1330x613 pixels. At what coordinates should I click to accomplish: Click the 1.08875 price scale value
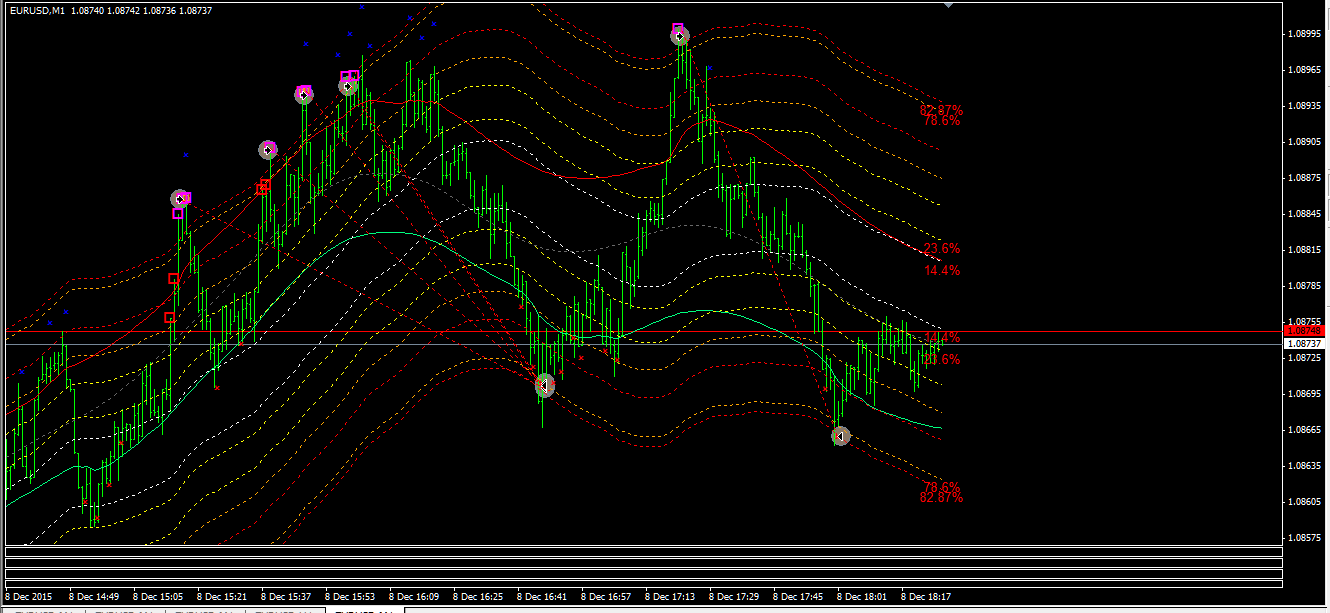1304,178
